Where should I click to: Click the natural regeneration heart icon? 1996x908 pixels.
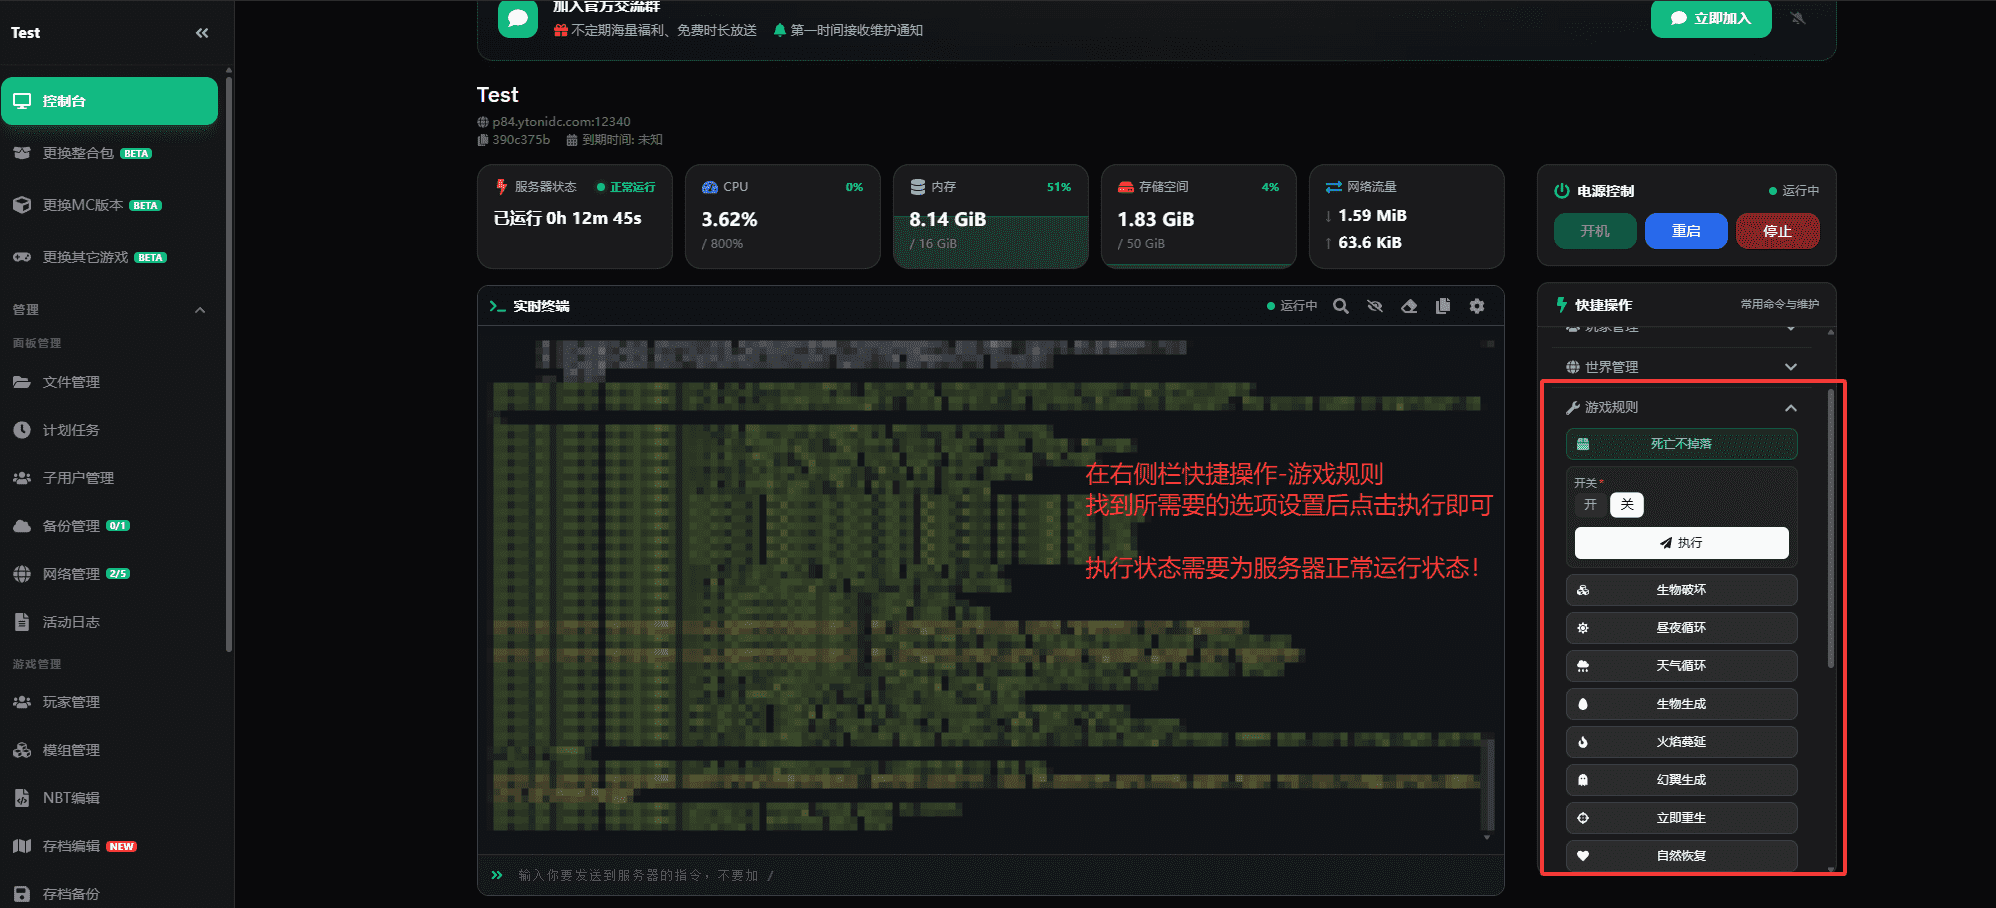1583,856
